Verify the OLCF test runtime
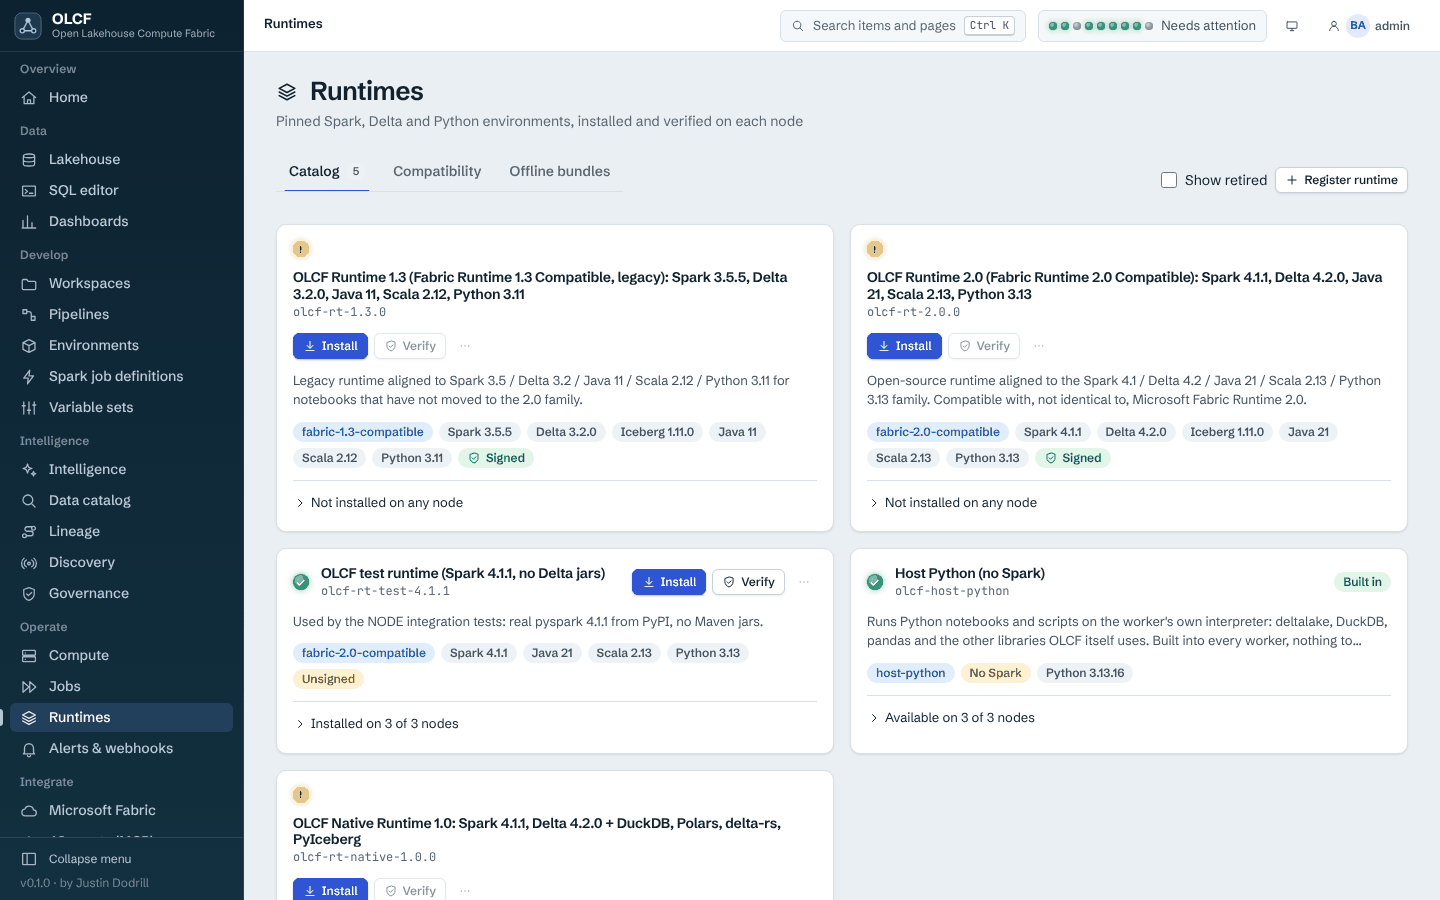 tap(748, 582)
